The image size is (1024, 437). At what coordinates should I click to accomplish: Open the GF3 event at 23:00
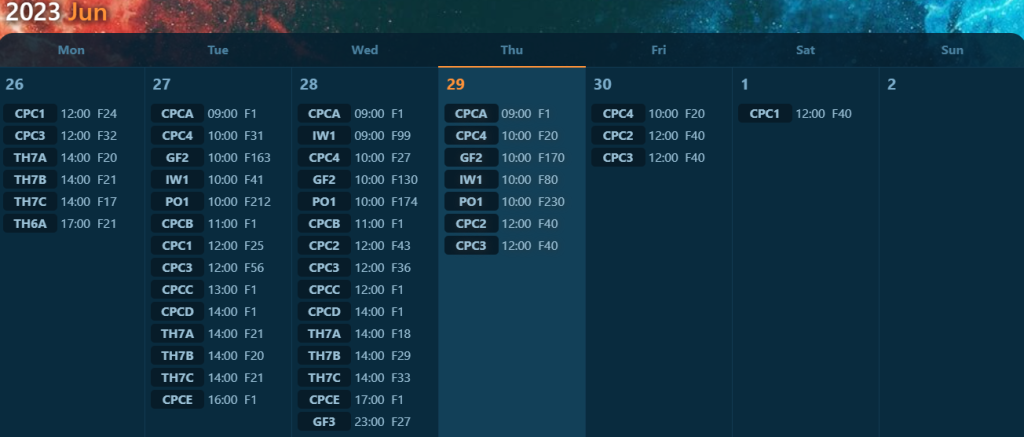click(x=324, y=422)
